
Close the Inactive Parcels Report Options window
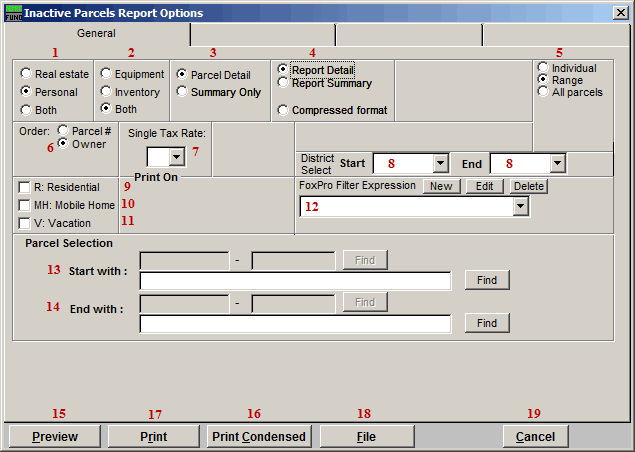pos(620,13)
